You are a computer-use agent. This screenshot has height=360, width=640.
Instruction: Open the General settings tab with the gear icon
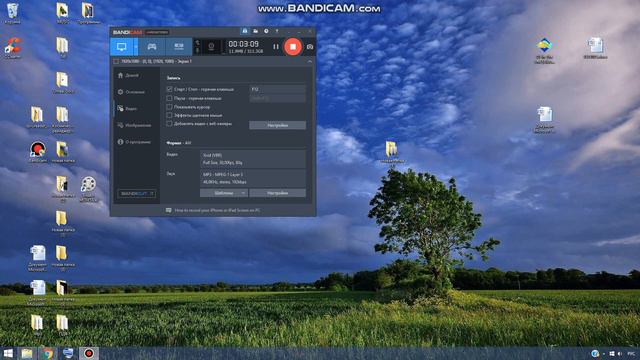coord(131,92)
